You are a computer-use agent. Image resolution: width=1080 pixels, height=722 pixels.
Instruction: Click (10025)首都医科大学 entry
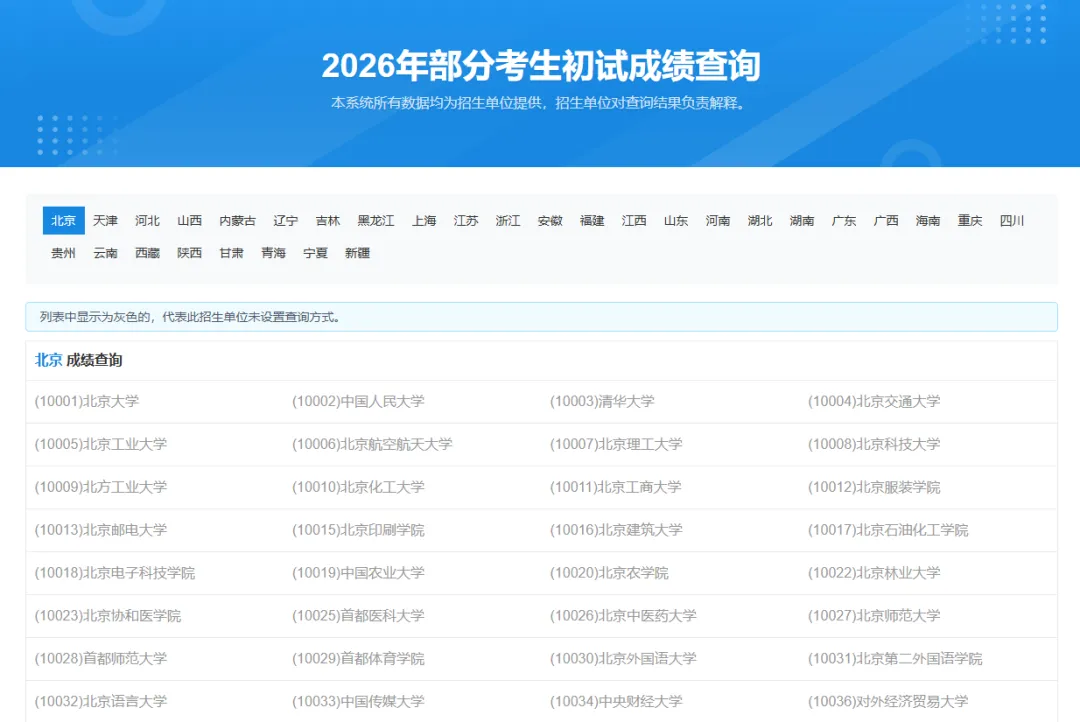click(x=358, y=615)
